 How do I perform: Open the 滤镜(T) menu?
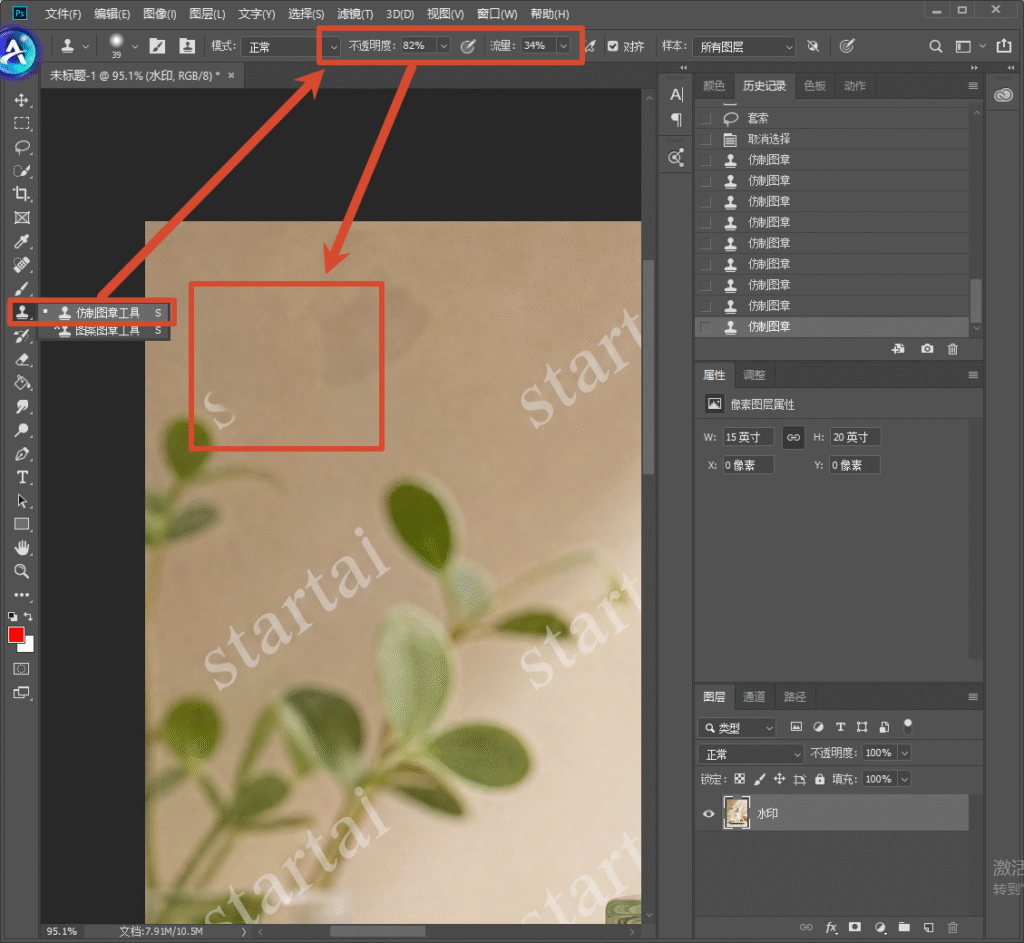point(355,14)
